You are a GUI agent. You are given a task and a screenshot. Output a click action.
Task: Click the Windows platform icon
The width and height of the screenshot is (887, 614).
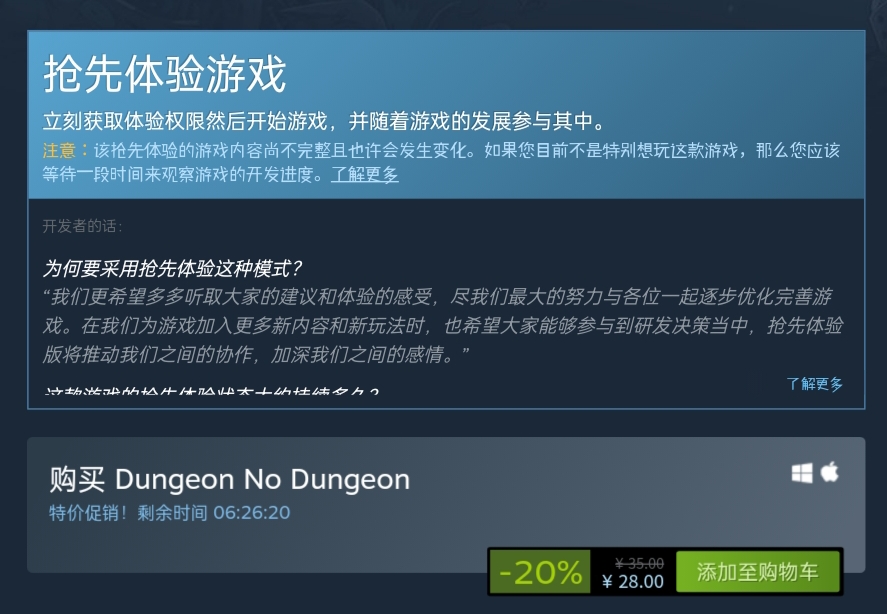click(802, 473)
